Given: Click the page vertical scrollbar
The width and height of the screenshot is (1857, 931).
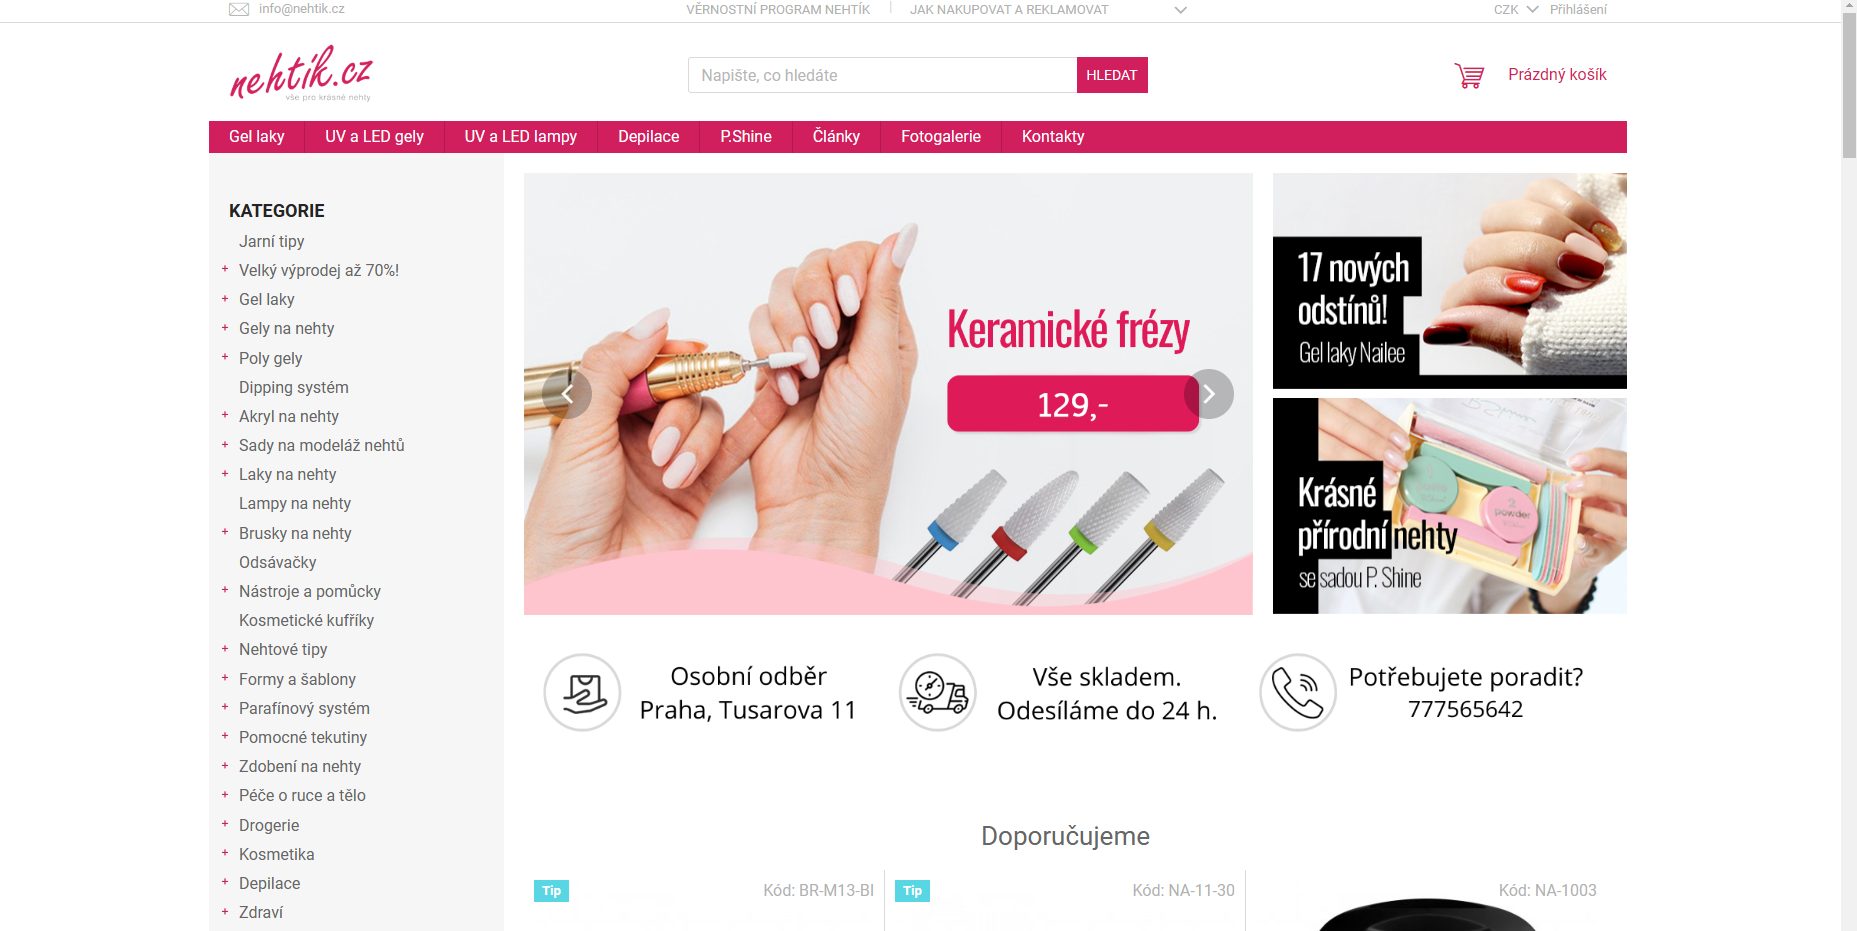Looking at the screenshot, I should (x=1849, y=465).
